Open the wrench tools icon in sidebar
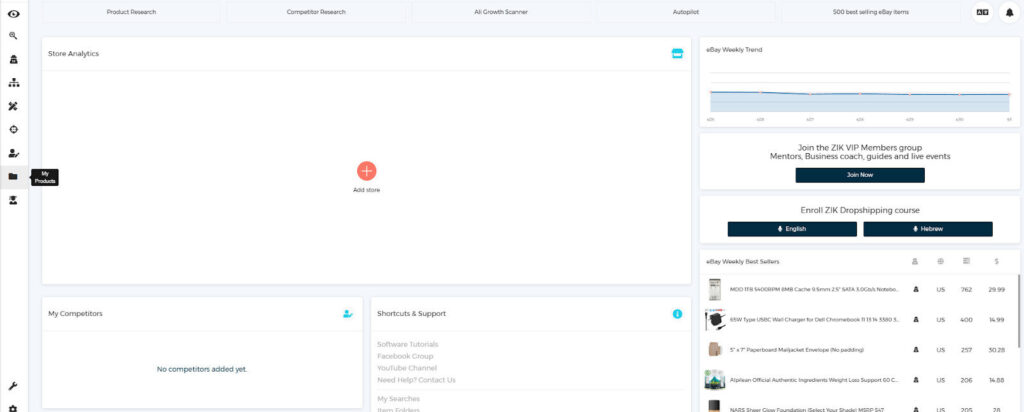The height and width of the screenshot is (412, 1024). [13, 386]
